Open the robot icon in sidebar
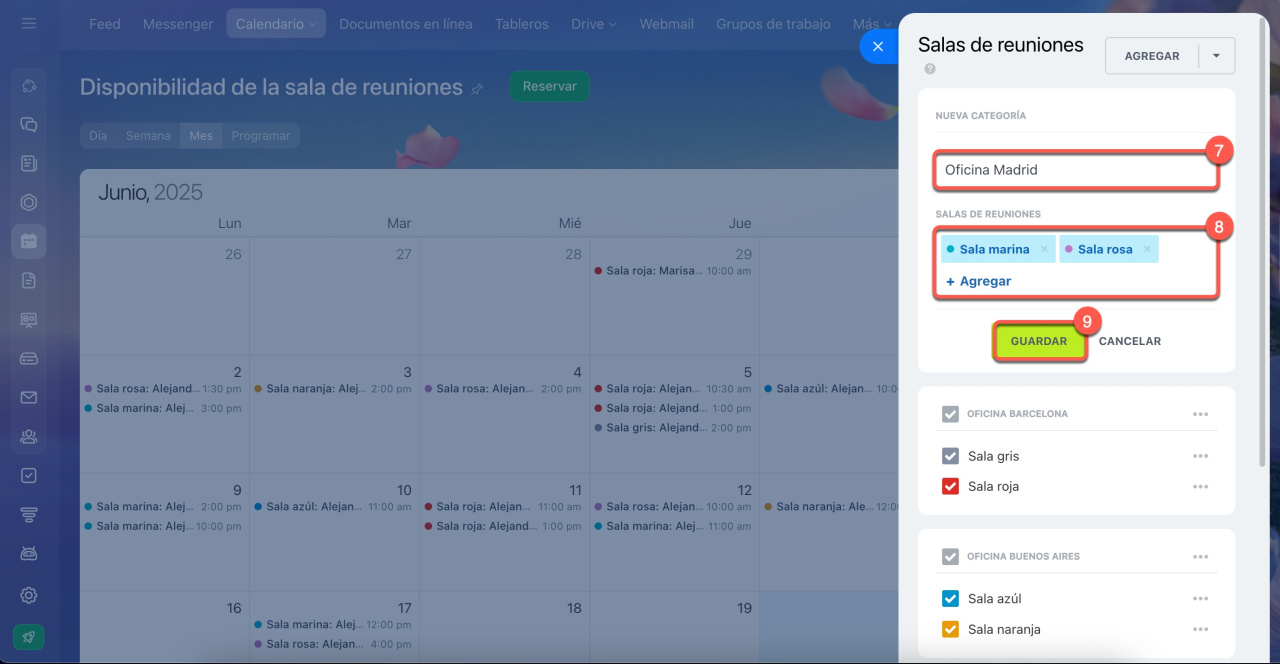The width and height of the screenshot is (1280, 664). pos(29,554)
